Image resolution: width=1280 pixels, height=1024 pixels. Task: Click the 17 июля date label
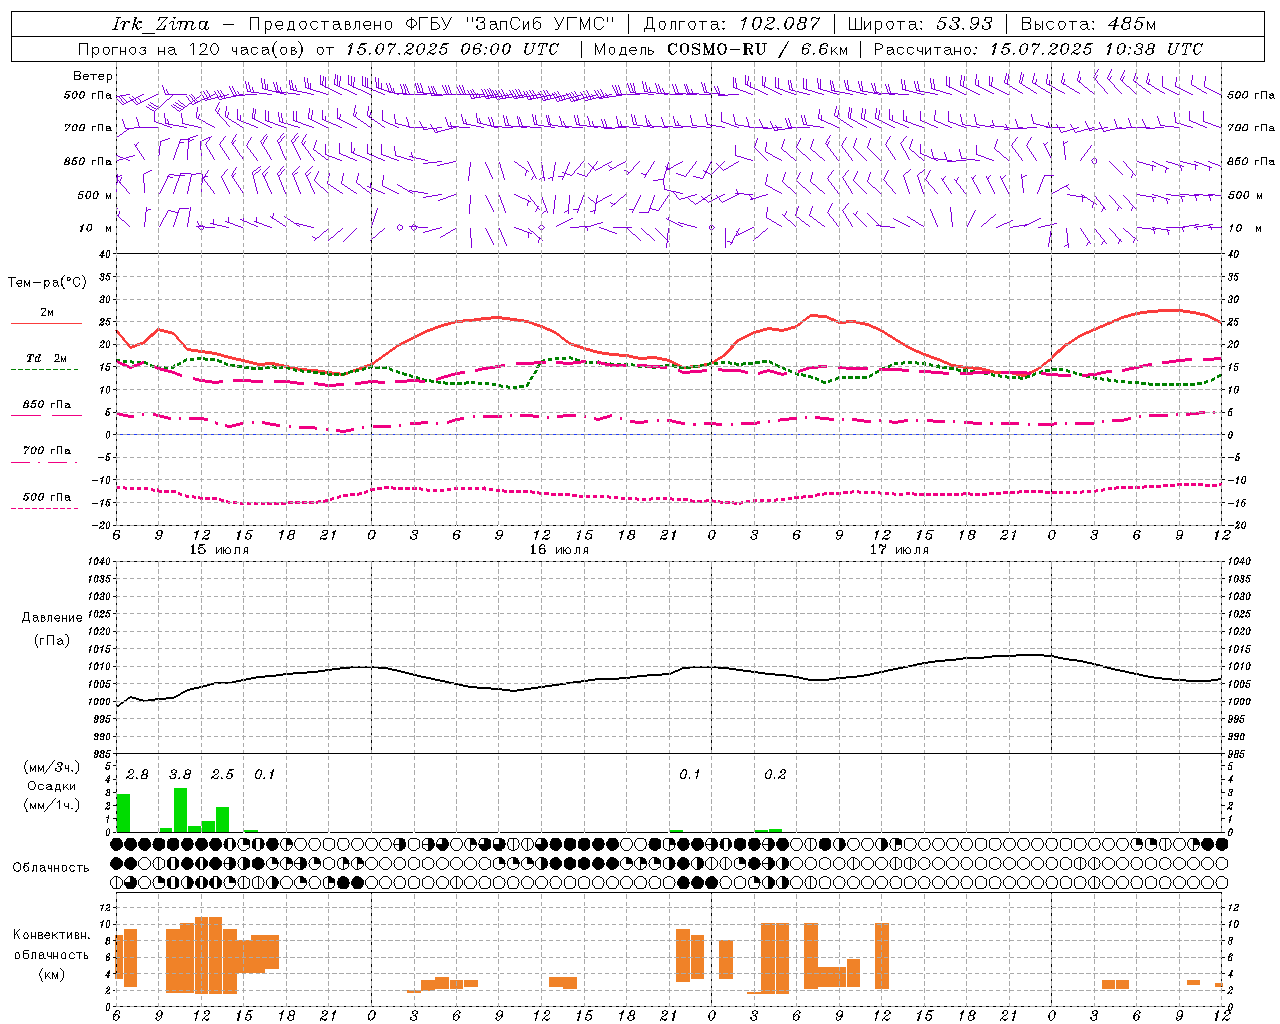pyautogui.click(x=899, y=550)
